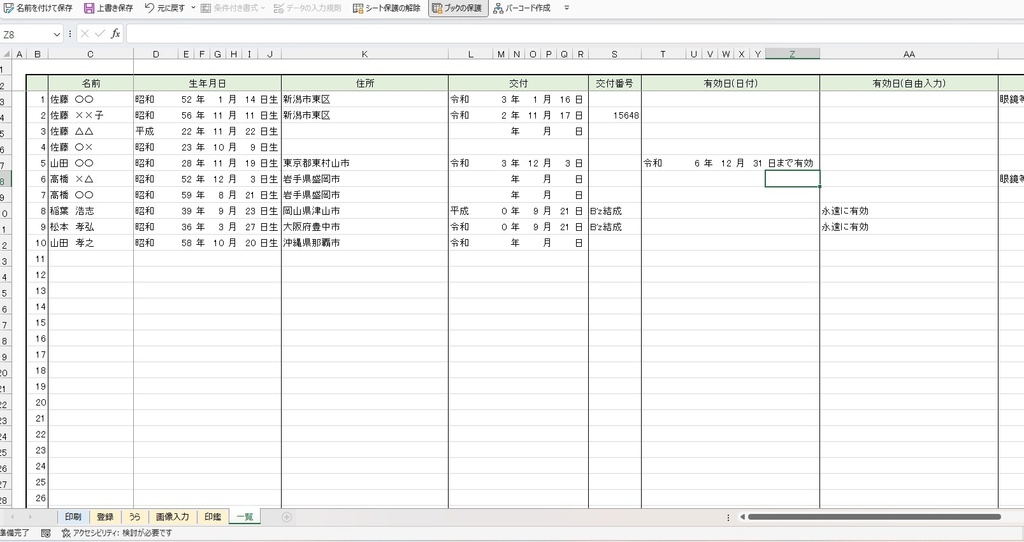Select issue number cell 15648
This screenshot has width=1024, height=542.
[x=615, y=116]
